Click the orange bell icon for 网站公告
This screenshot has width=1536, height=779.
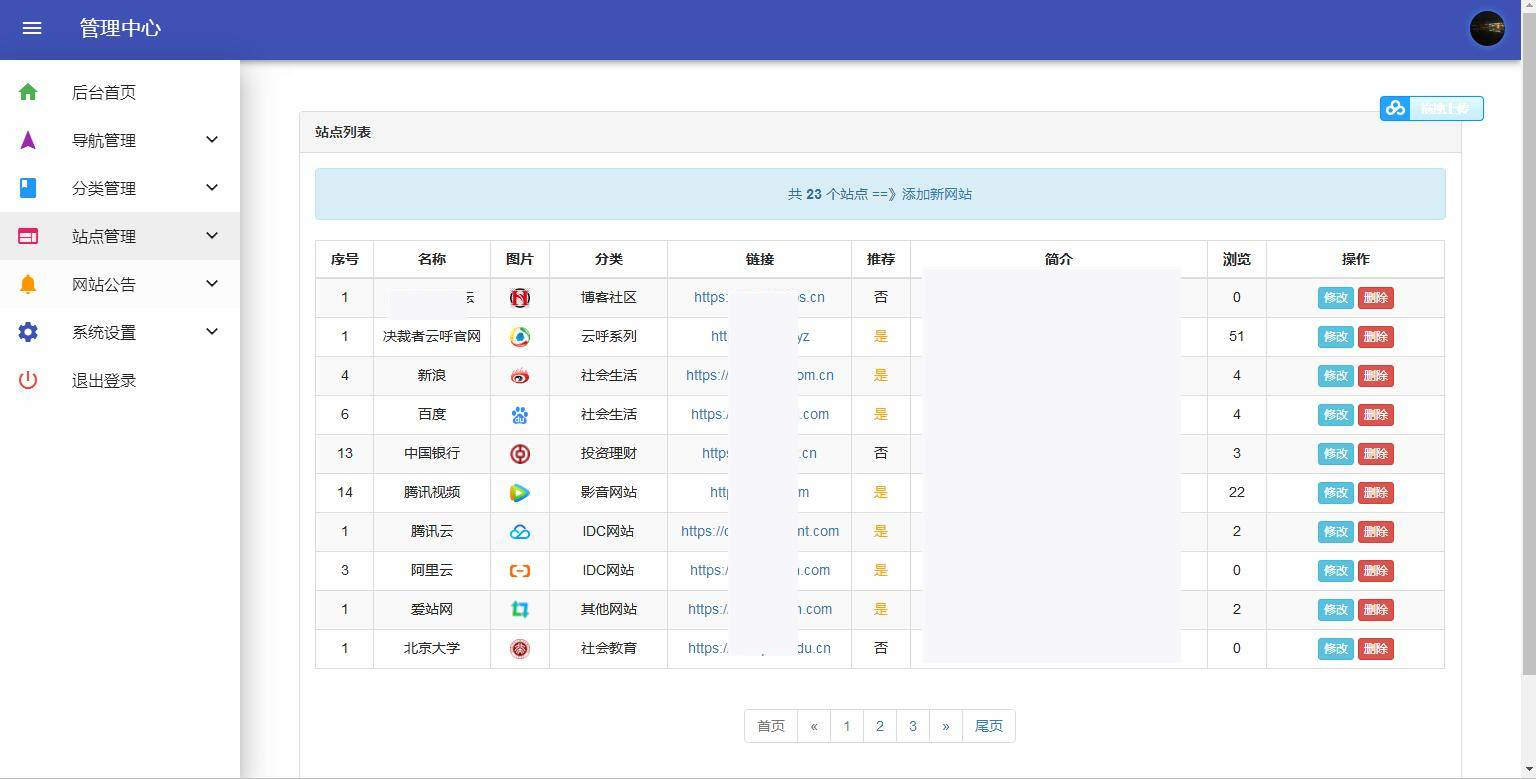27,284
